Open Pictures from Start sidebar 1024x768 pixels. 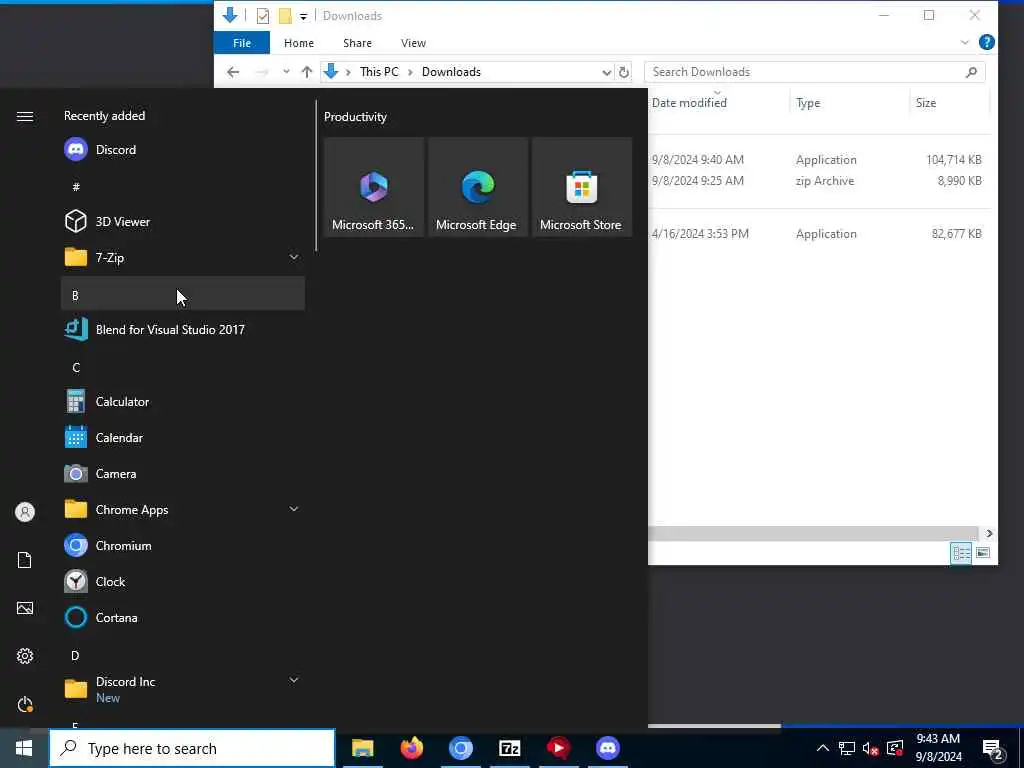click(25, 608)
